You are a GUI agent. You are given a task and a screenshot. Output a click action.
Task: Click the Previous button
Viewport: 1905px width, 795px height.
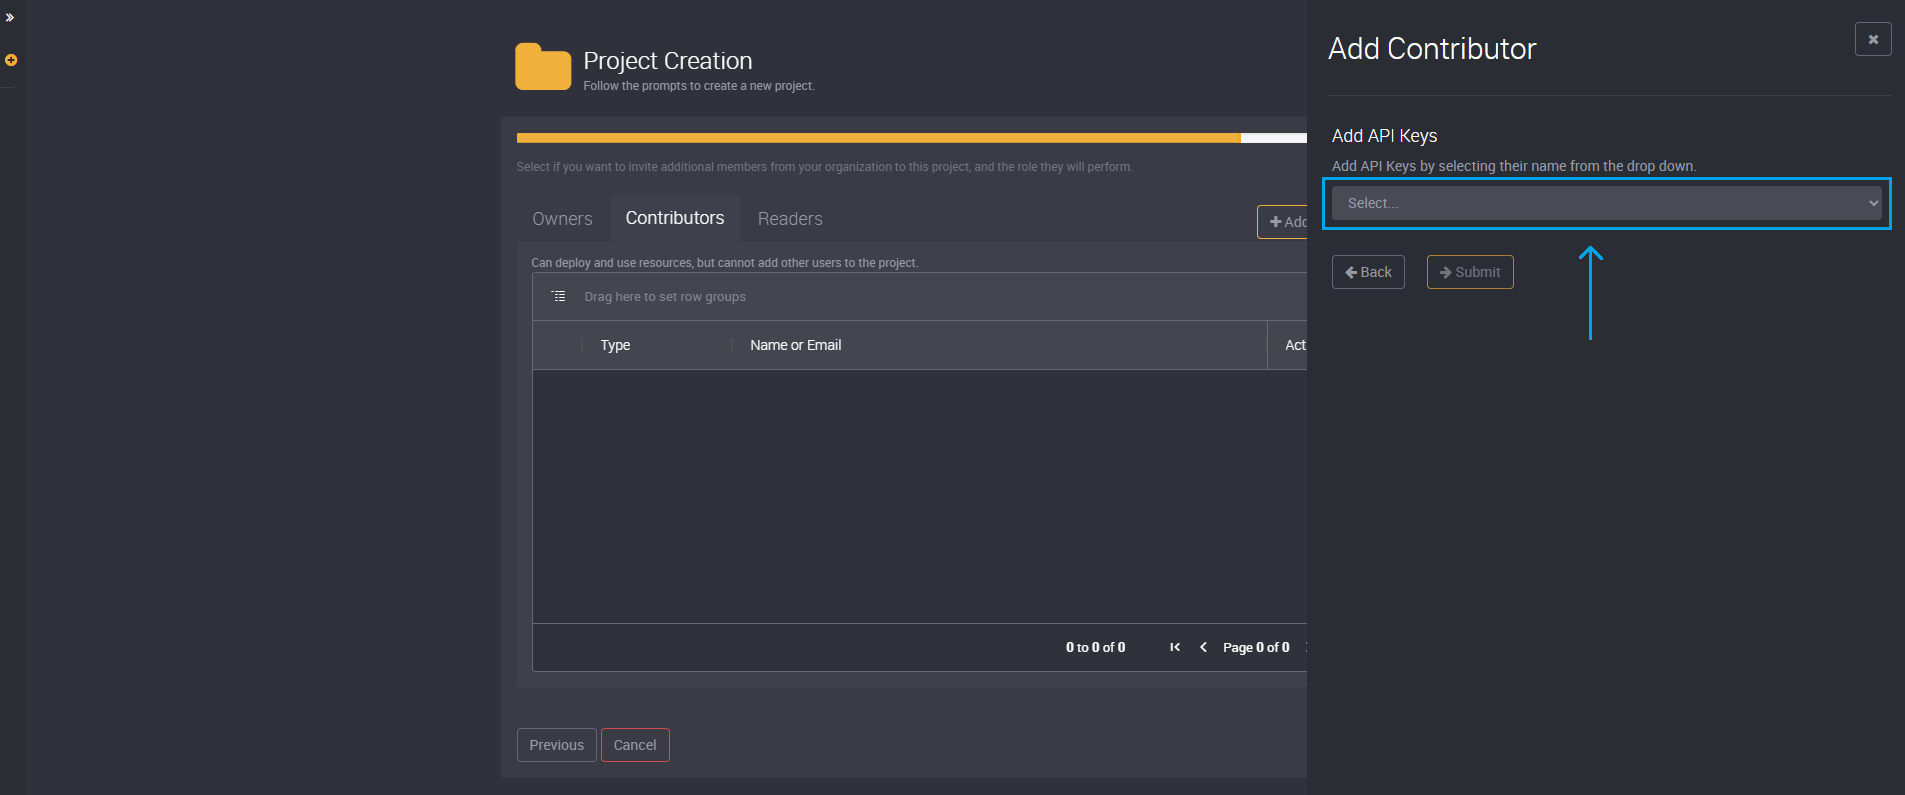point(556,745)
